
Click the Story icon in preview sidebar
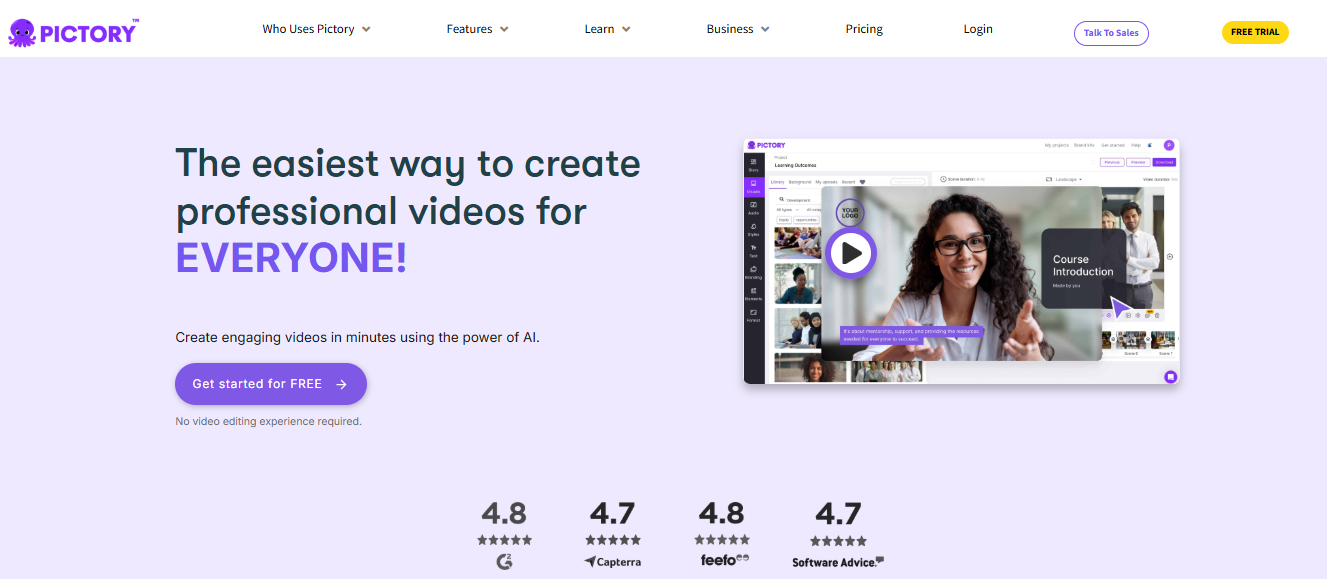click(x=753, y=165)
